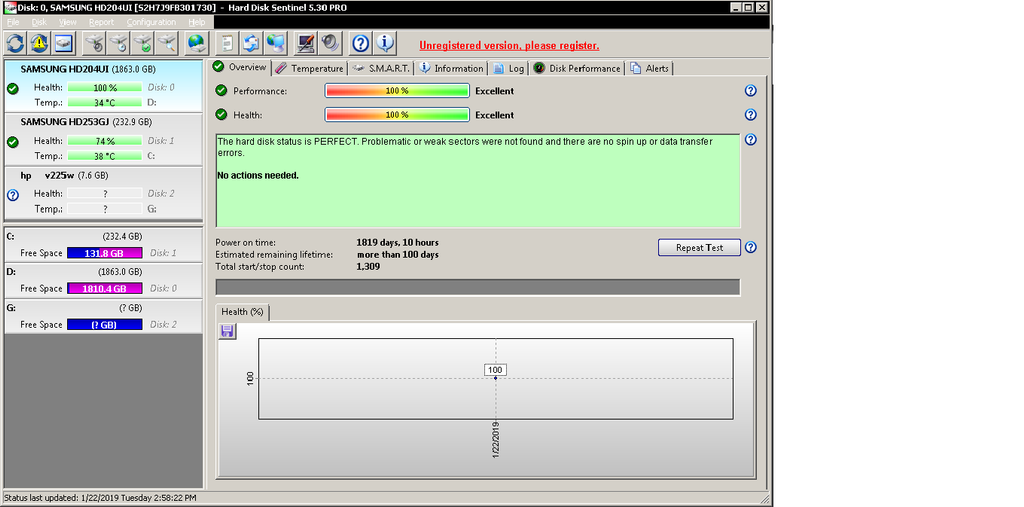Open the Disk Performance tab
The width and height of the screenshot is (1024, 507).
click(577, 69)
